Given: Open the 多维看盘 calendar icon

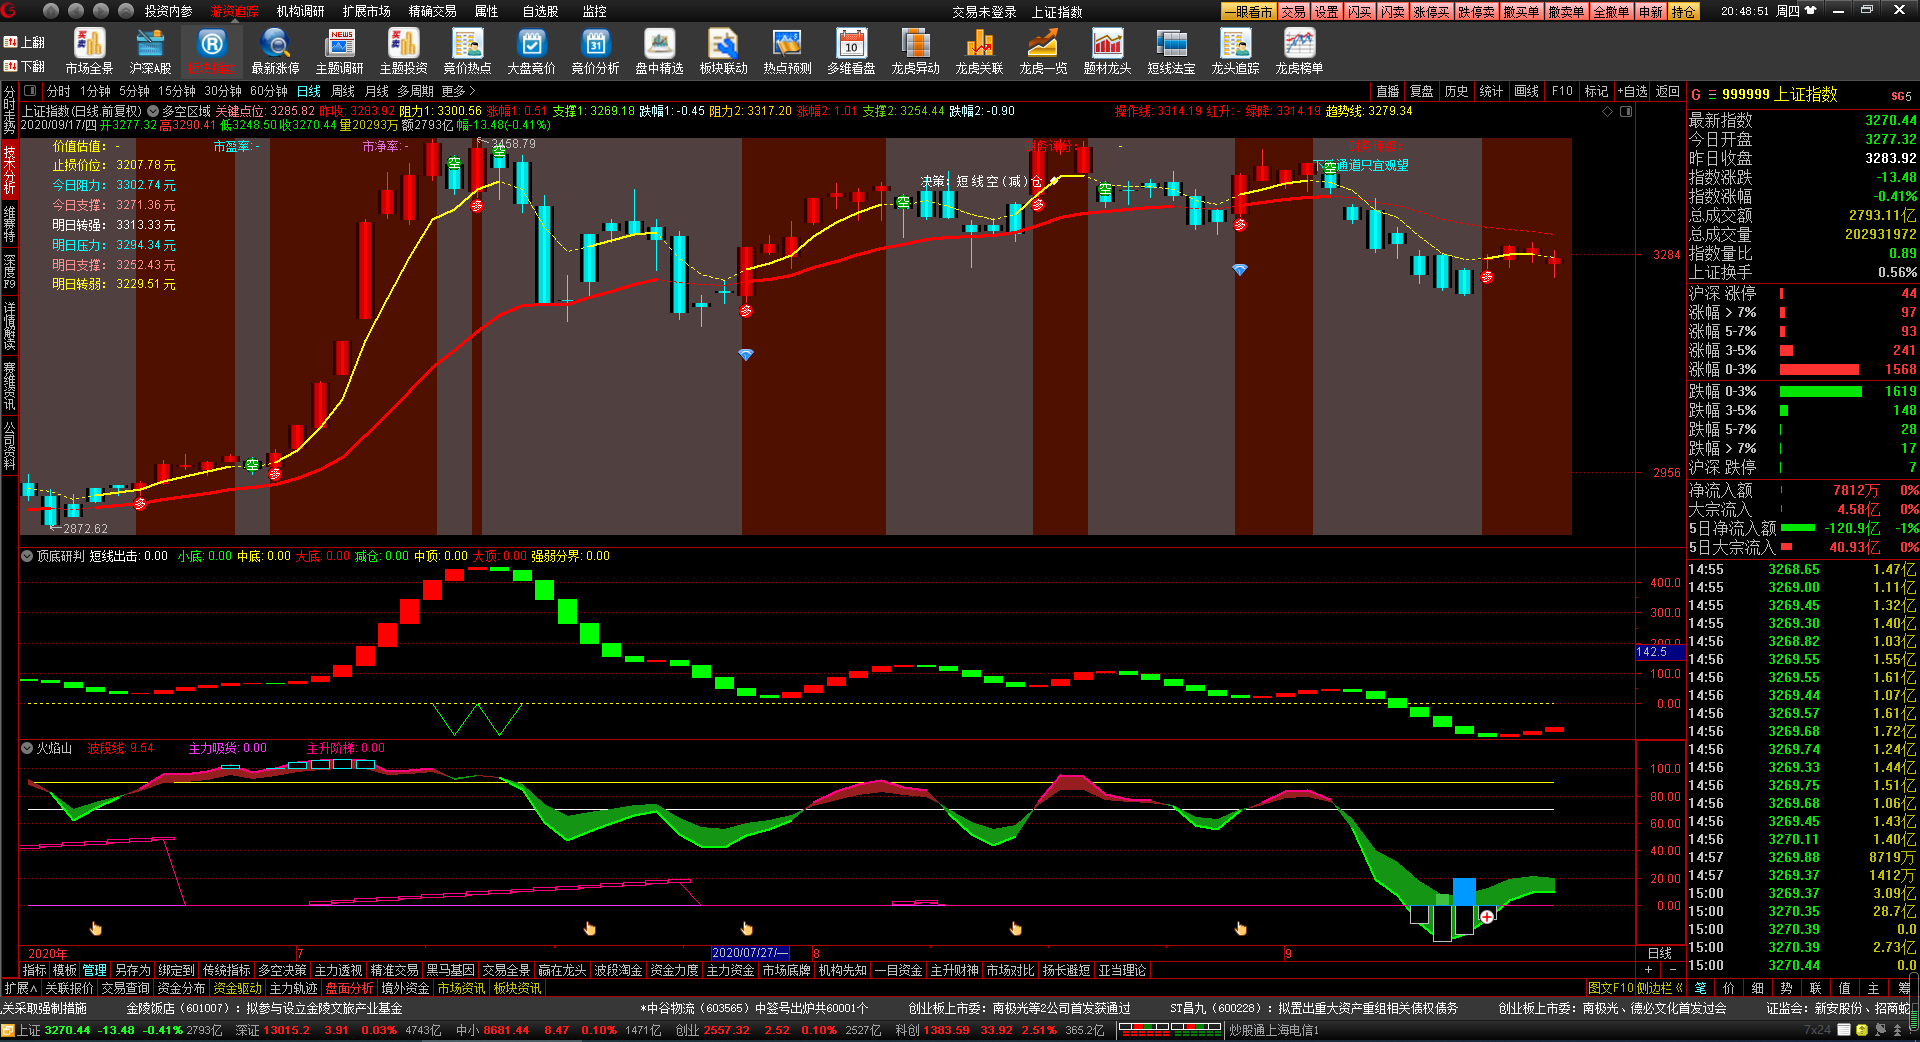Looking at the screenshot, I should 851,51.
